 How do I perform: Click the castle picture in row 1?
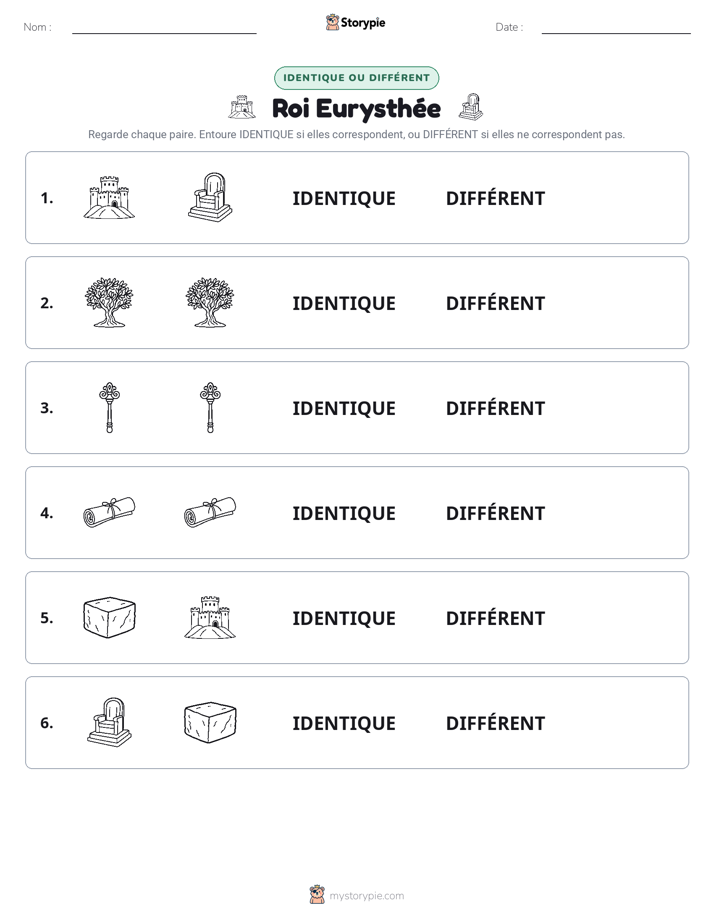(x=109, y=197)
